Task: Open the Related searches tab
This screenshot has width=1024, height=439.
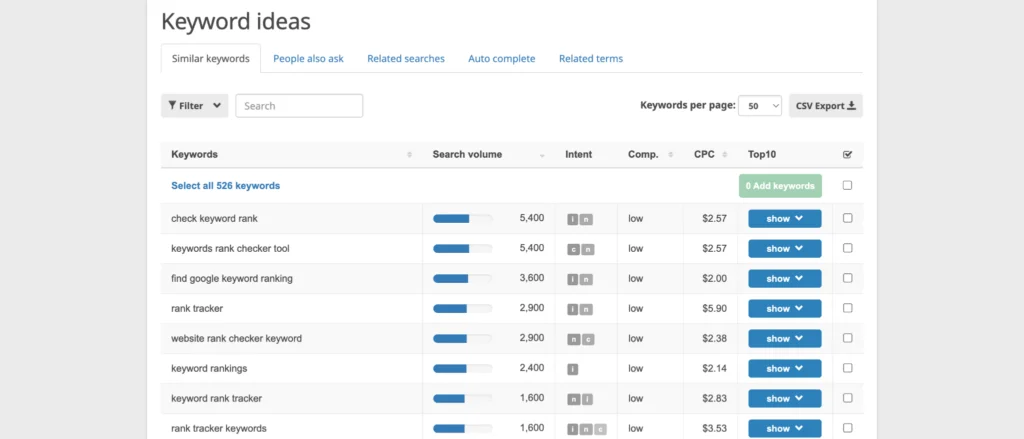Action: (x=405, y=59)
